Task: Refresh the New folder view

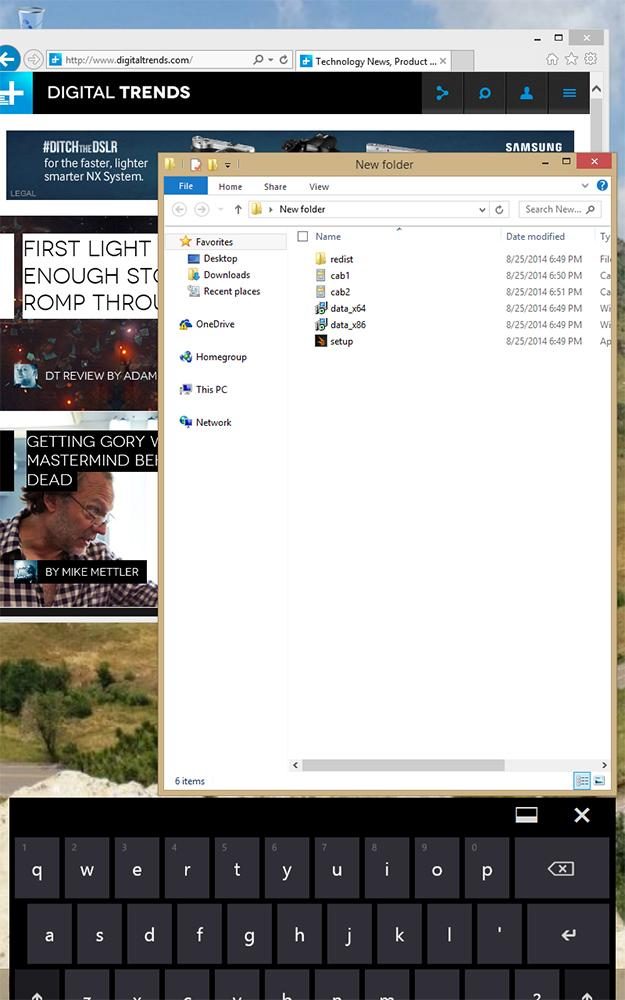Action: pos(499,209)
